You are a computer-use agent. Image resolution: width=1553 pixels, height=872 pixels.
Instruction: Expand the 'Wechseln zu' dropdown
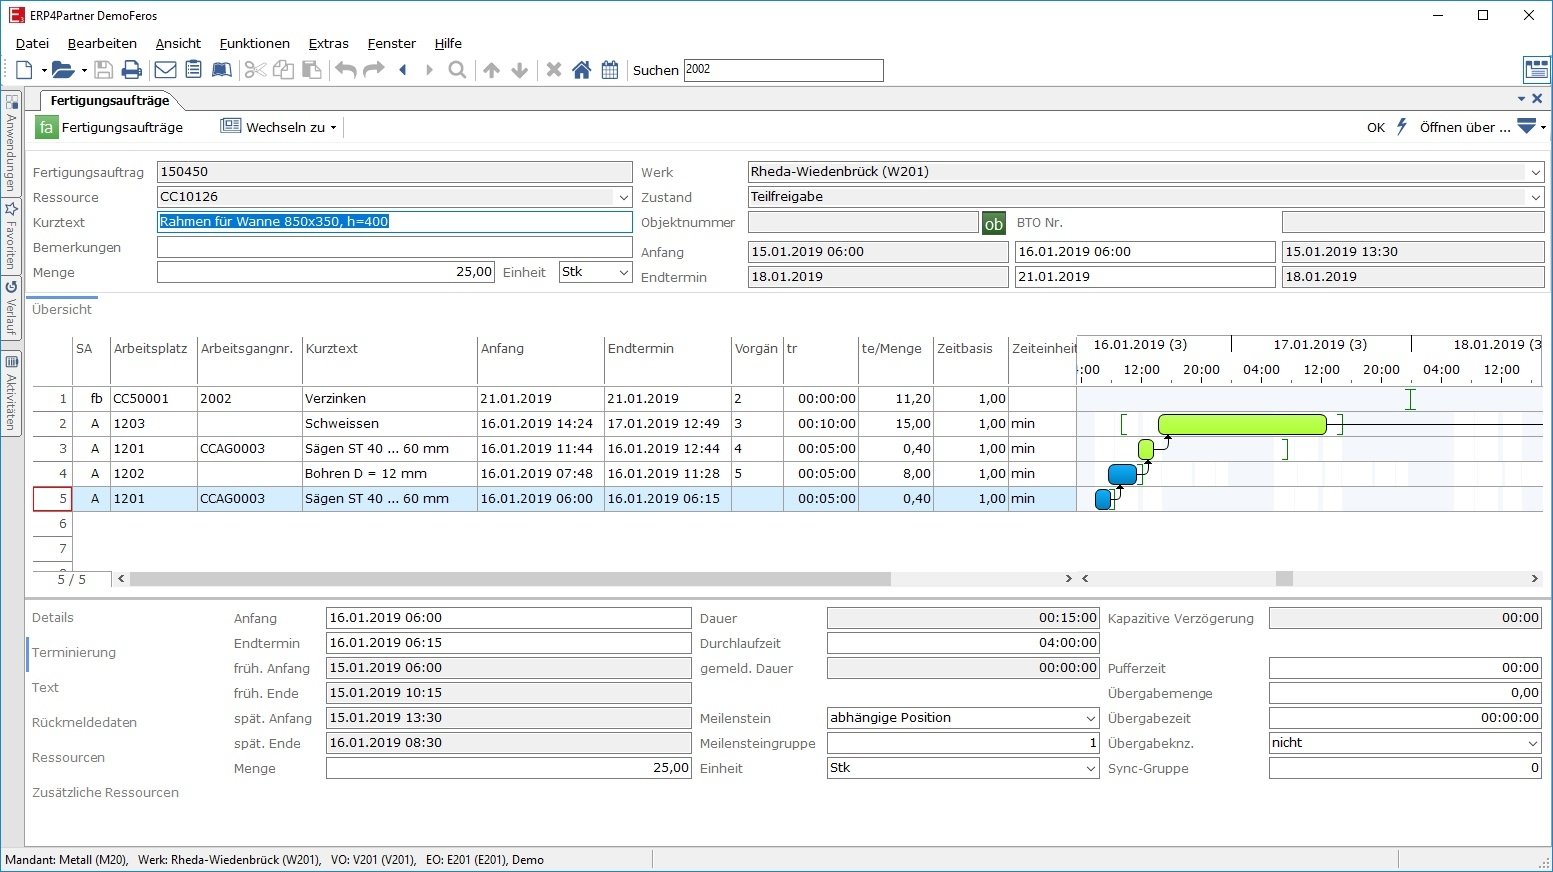tap(333, 127)
